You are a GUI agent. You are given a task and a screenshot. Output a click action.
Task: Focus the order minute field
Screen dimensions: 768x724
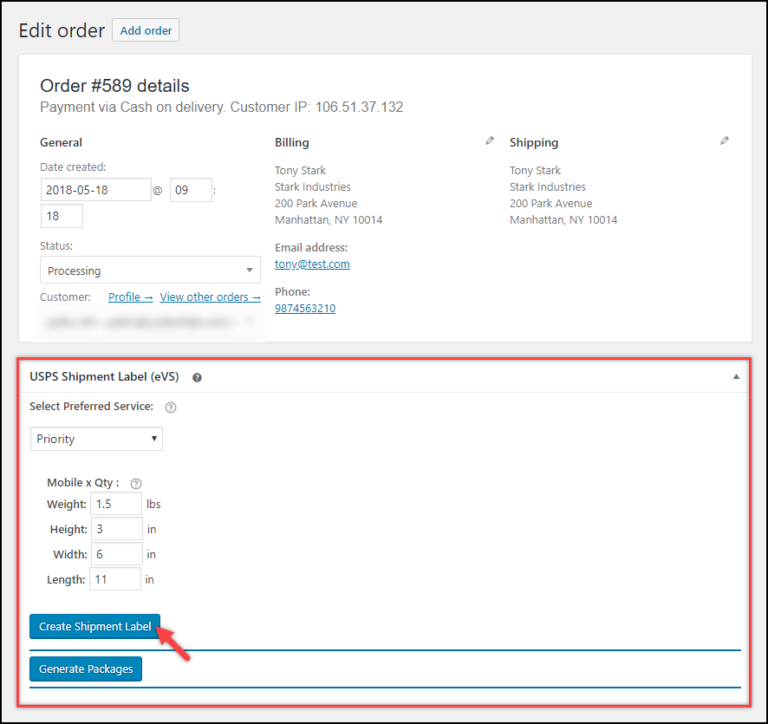point(62,216)
